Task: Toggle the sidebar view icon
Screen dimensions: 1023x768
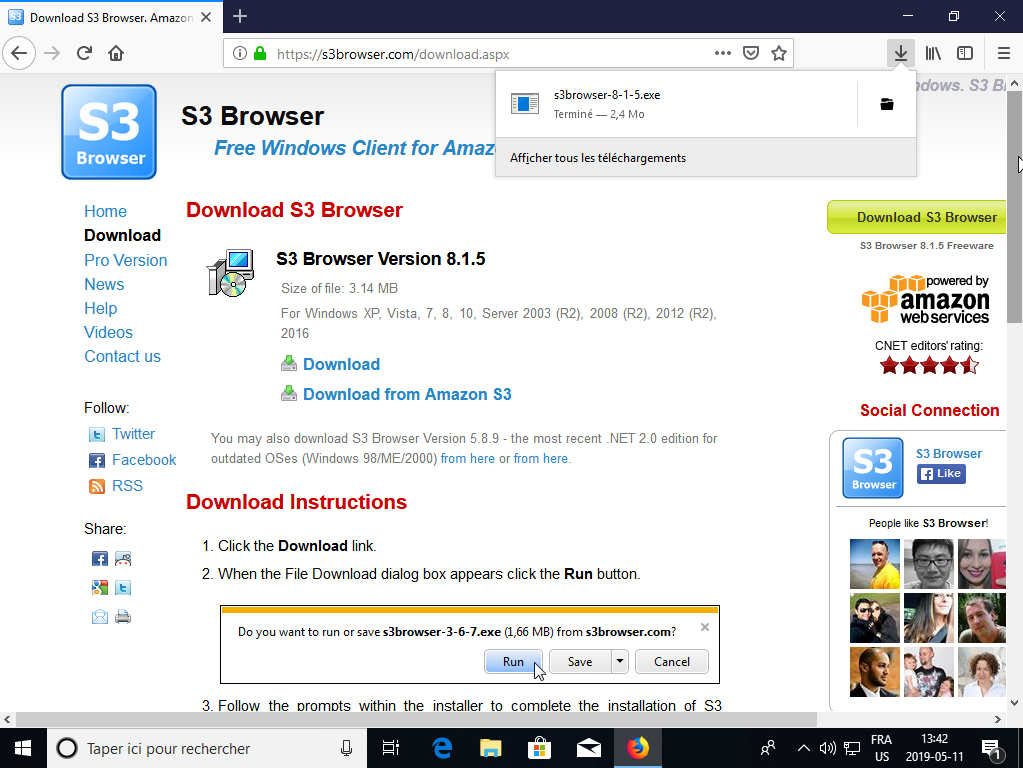Action: (x=965, y=54)
